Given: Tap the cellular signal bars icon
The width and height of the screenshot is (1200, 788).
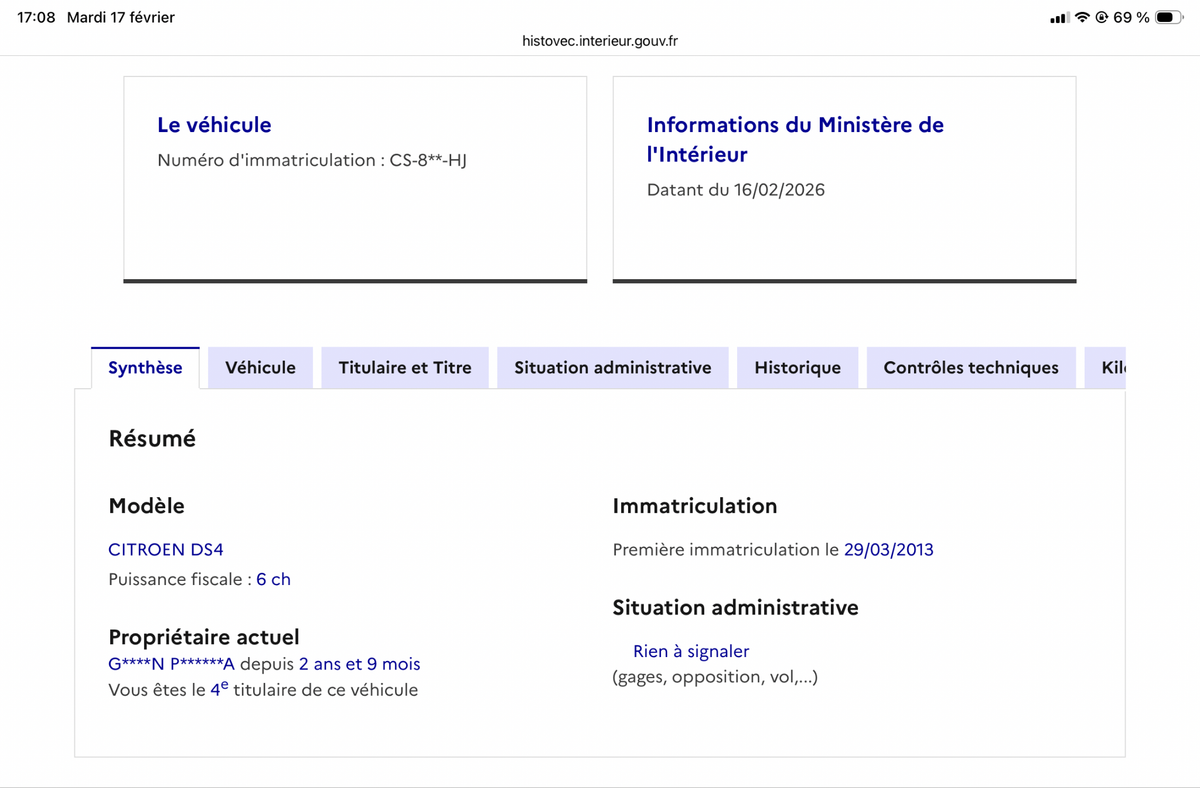Looking at the screenshot, I should pos(1060,18).
